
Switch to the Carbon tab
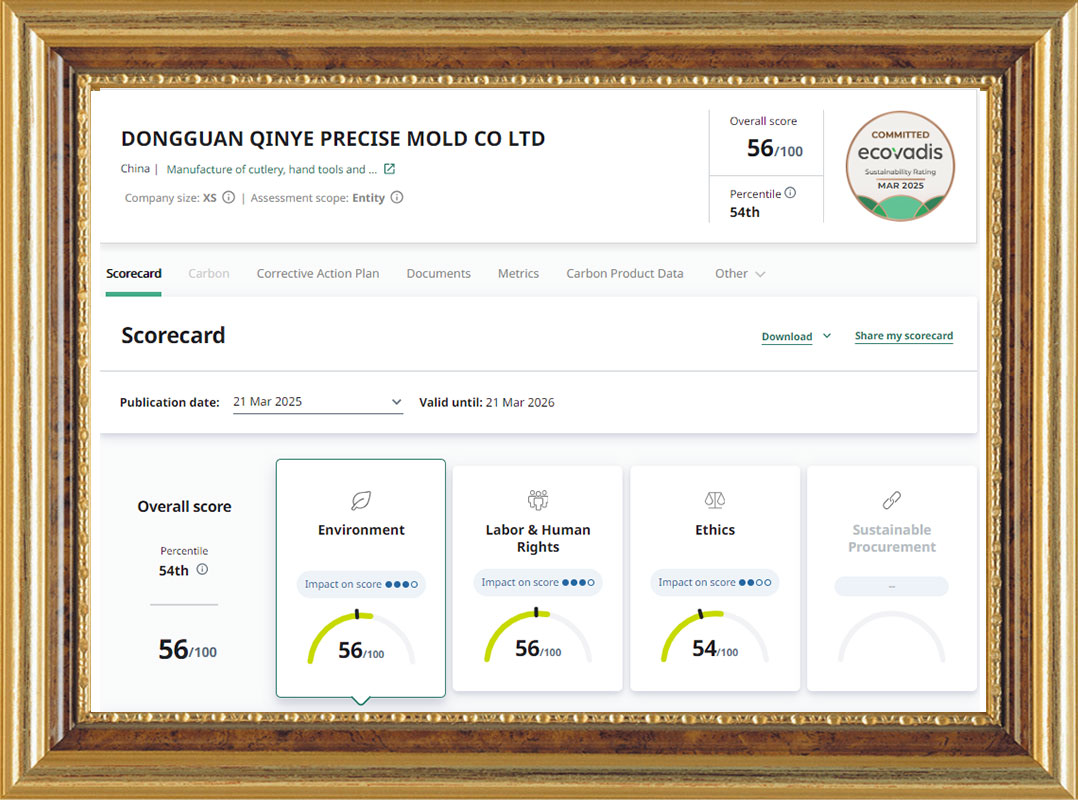pos(209,274)
